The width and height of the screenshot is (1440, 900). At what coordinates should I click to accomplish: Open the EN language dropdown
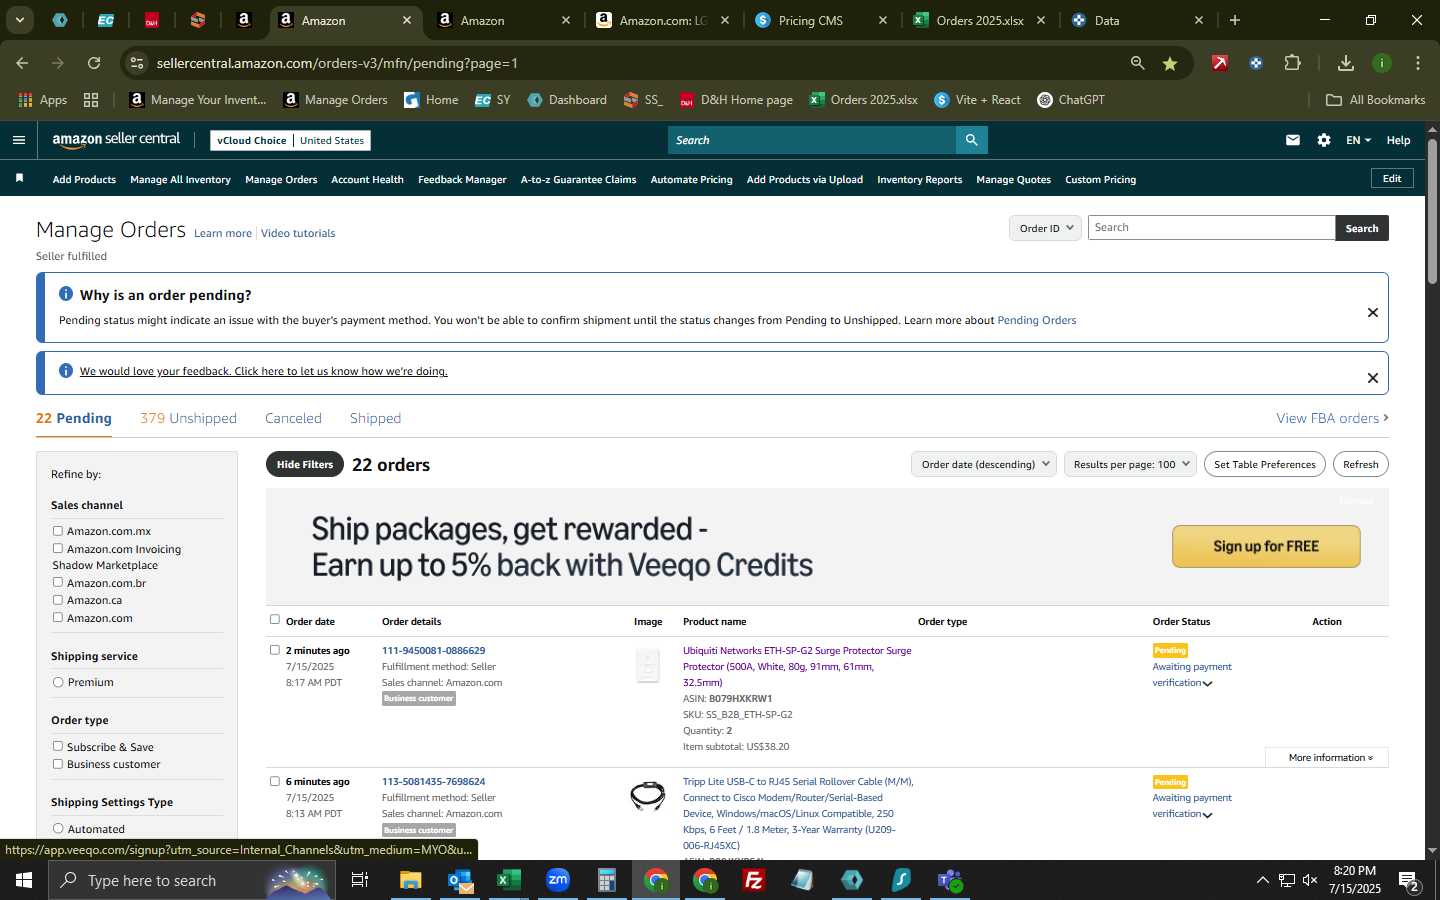[1358, 140]
